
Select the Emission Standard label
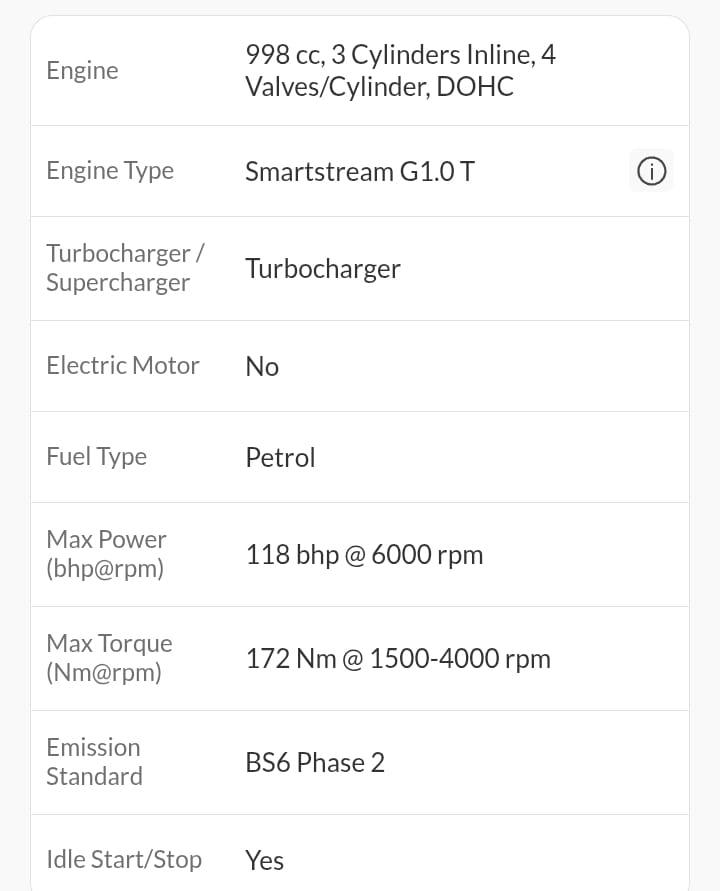(x=94, y=762)
